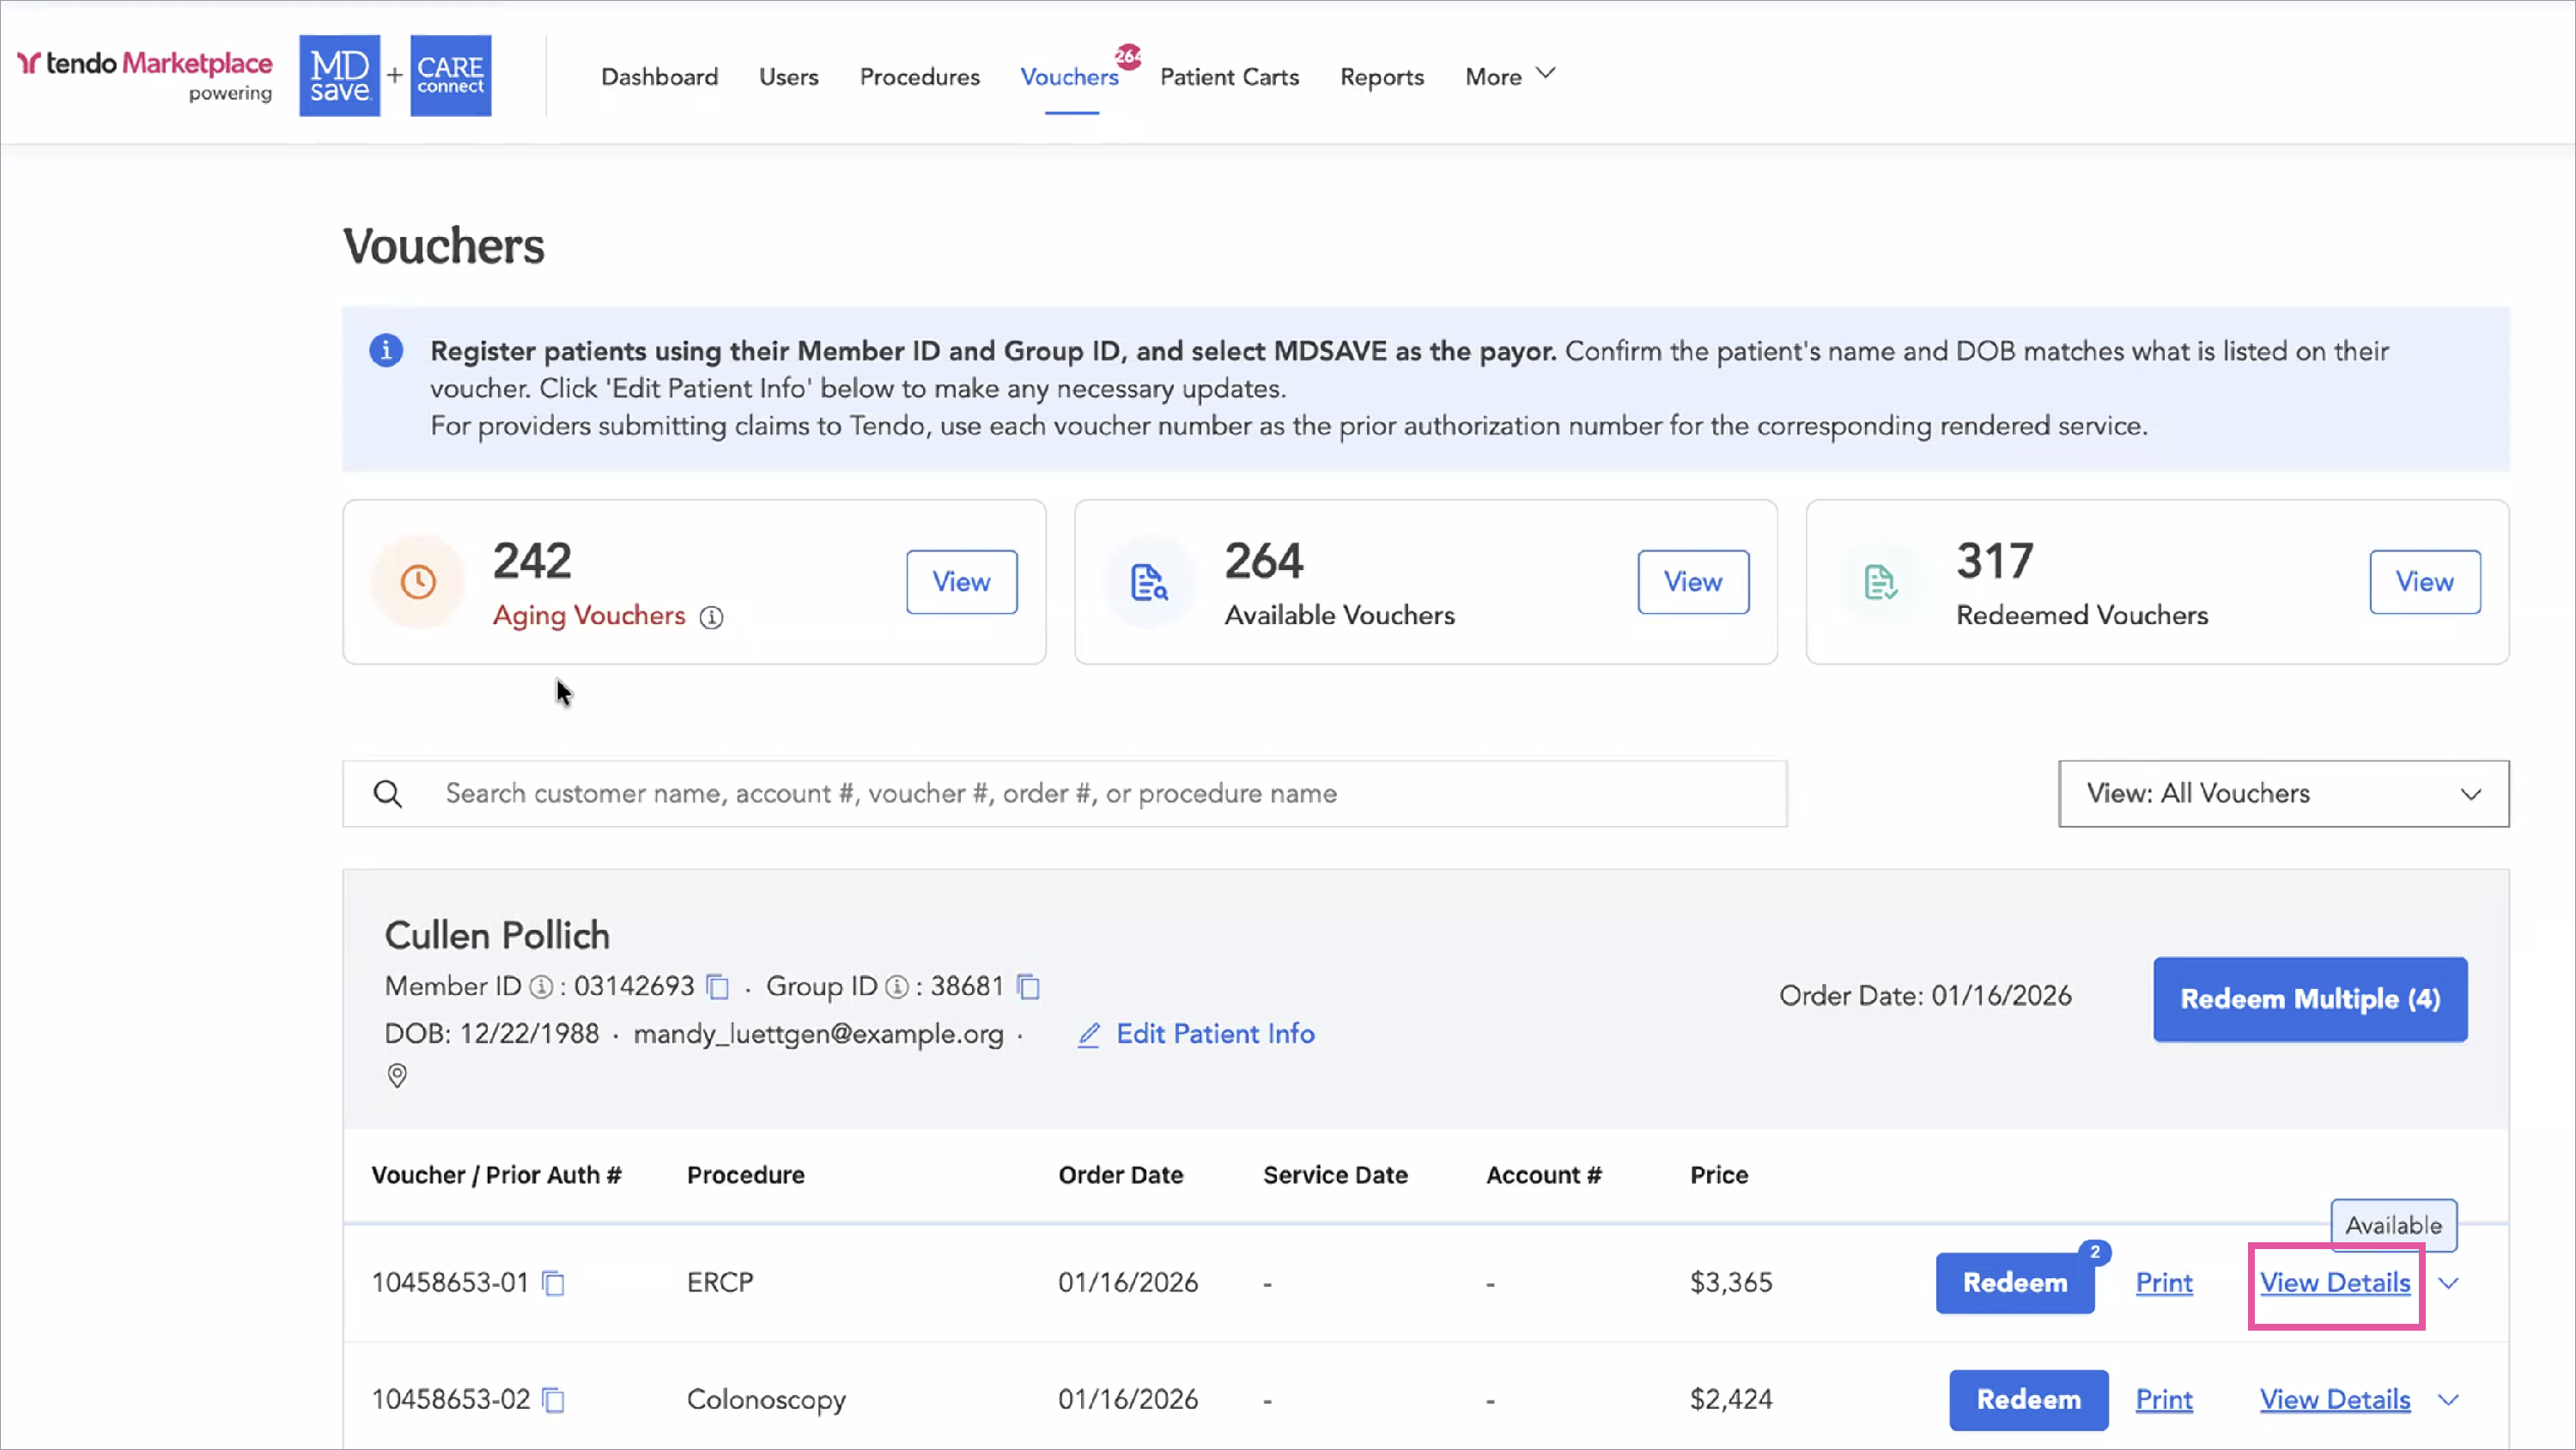The height and width of the screenshot is (1450, 2576).
Task: Click the patient location pin icon
Action: [x=397, y=1076]
